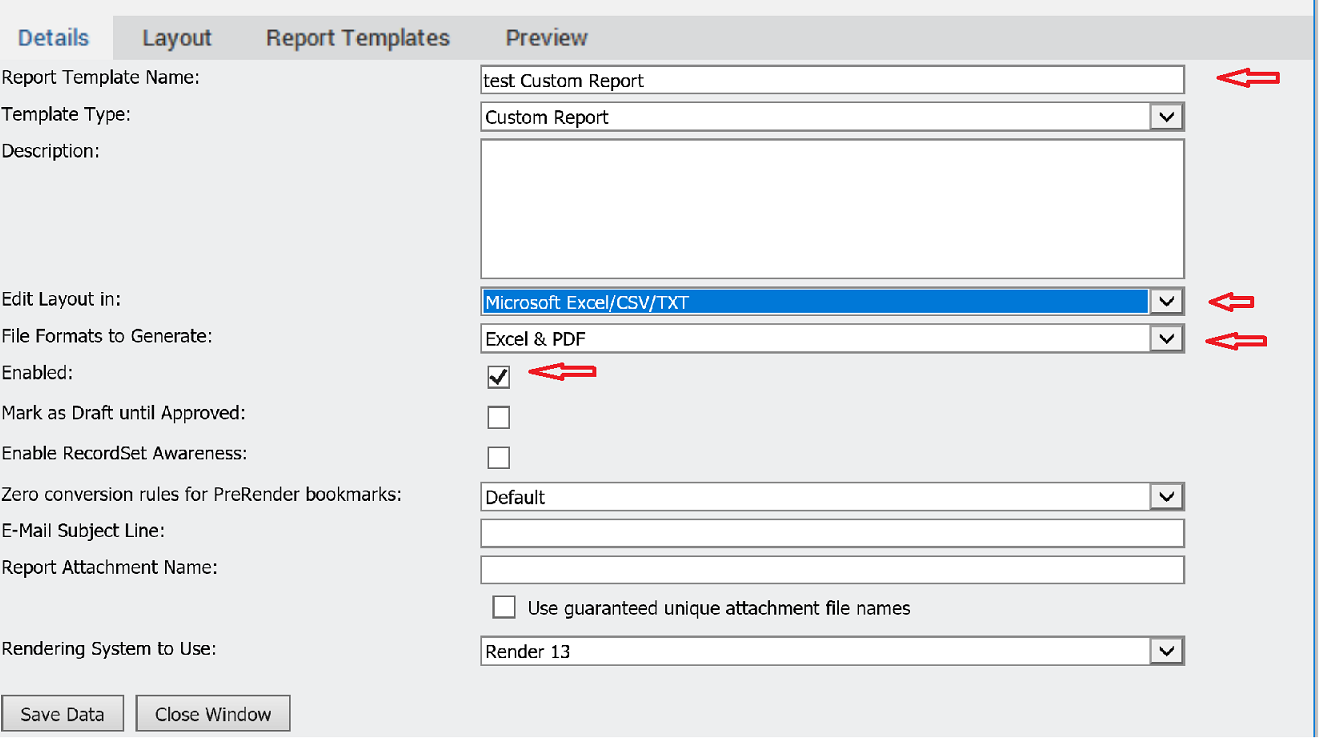Screen dimensions: 1319x748
Task: Open the Report Templates tab
Action: pyautogui.click(x=358, y=38)
